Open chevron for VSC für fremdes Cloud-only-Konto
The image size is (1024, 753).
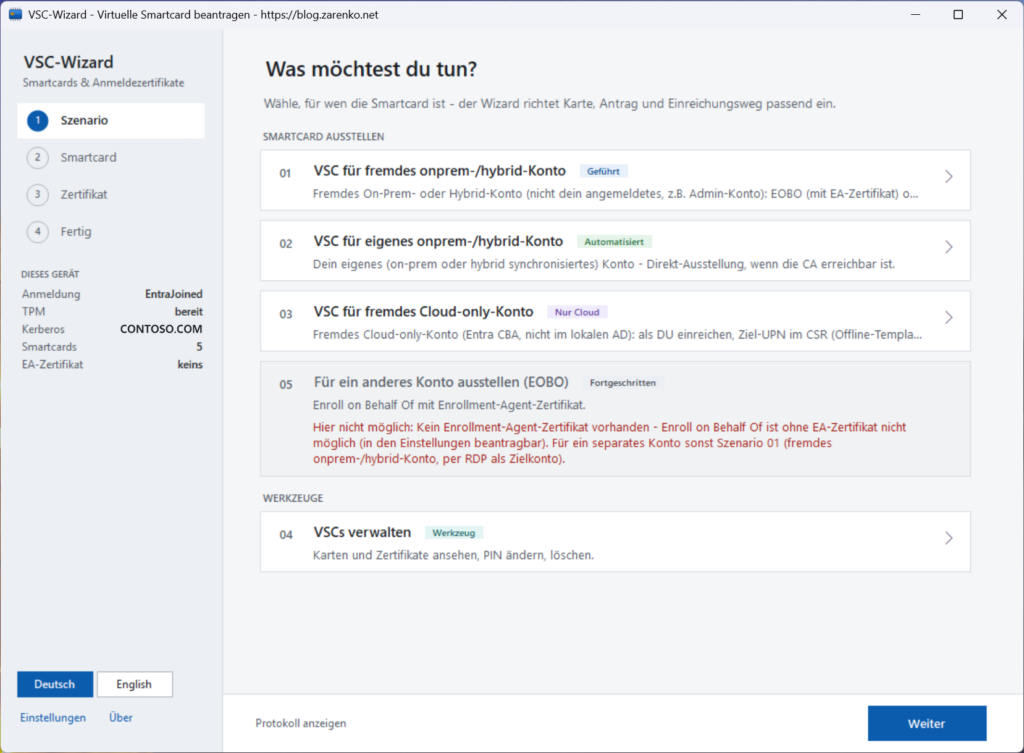click(949, 317)
